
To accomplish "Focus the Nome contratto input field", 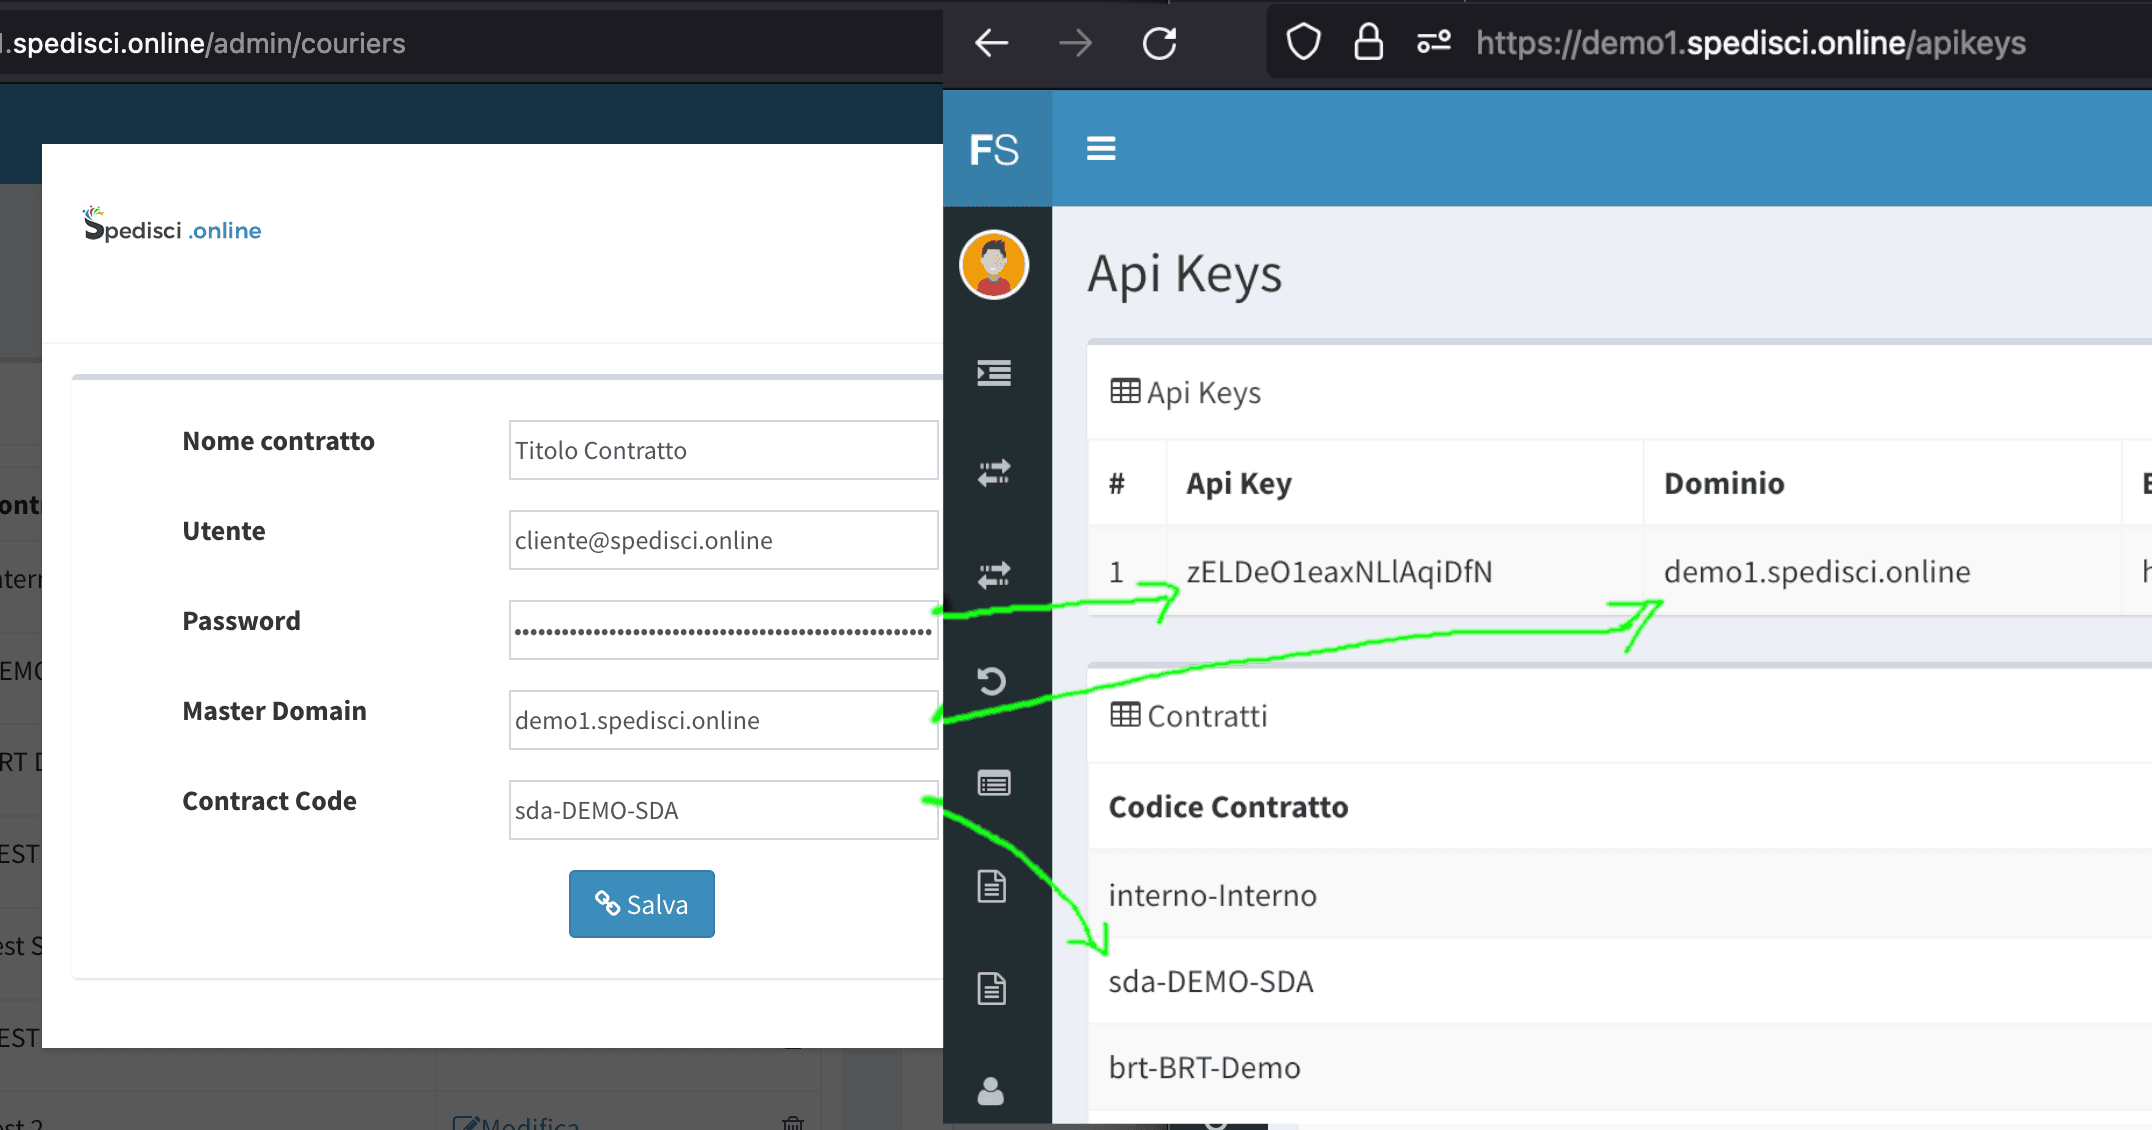I will tap(723, 450).
